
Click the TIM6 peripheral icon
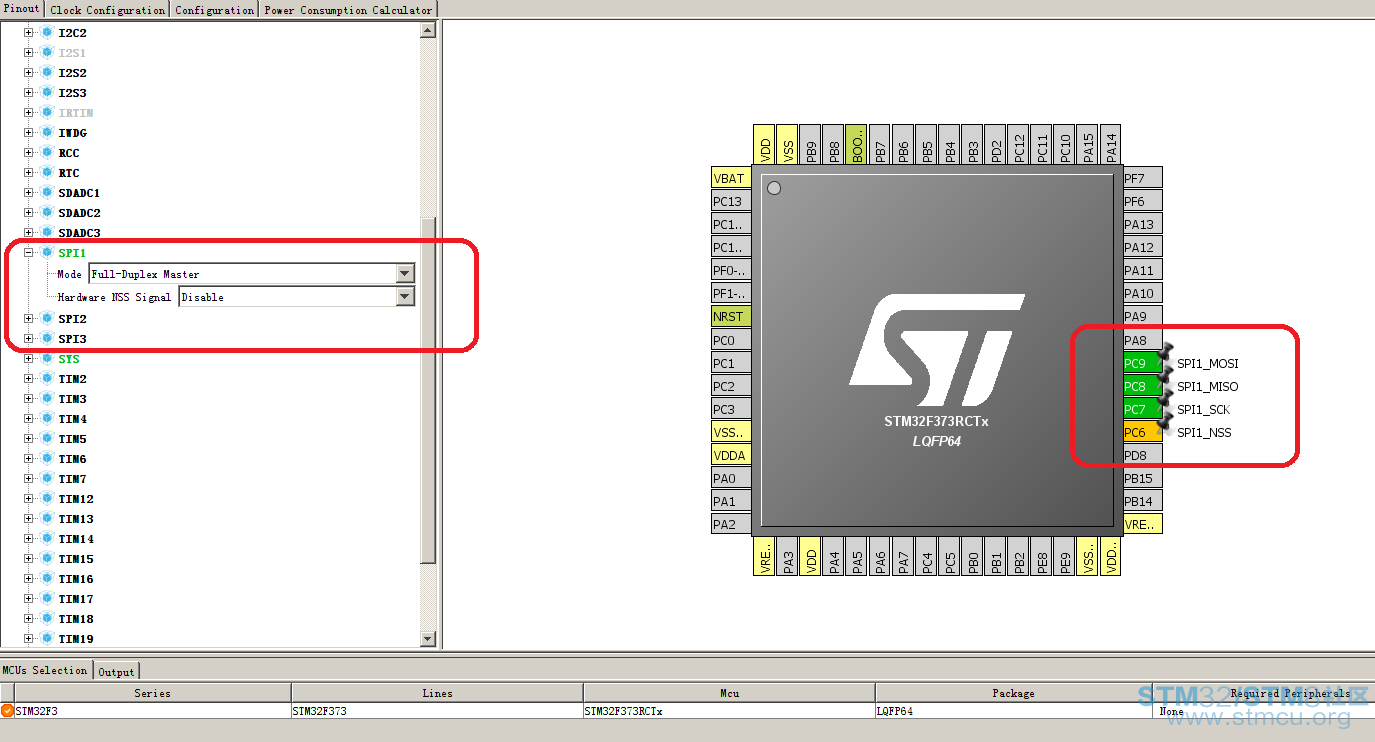tap(46, 459)
